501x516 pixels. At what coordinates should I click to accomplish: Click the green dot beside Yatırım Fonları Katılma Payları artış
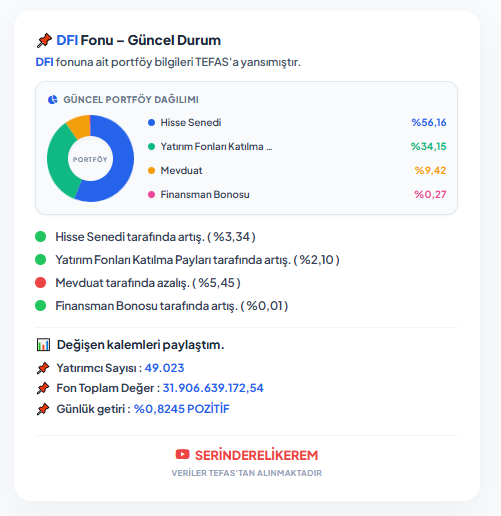tap(41, 260)
